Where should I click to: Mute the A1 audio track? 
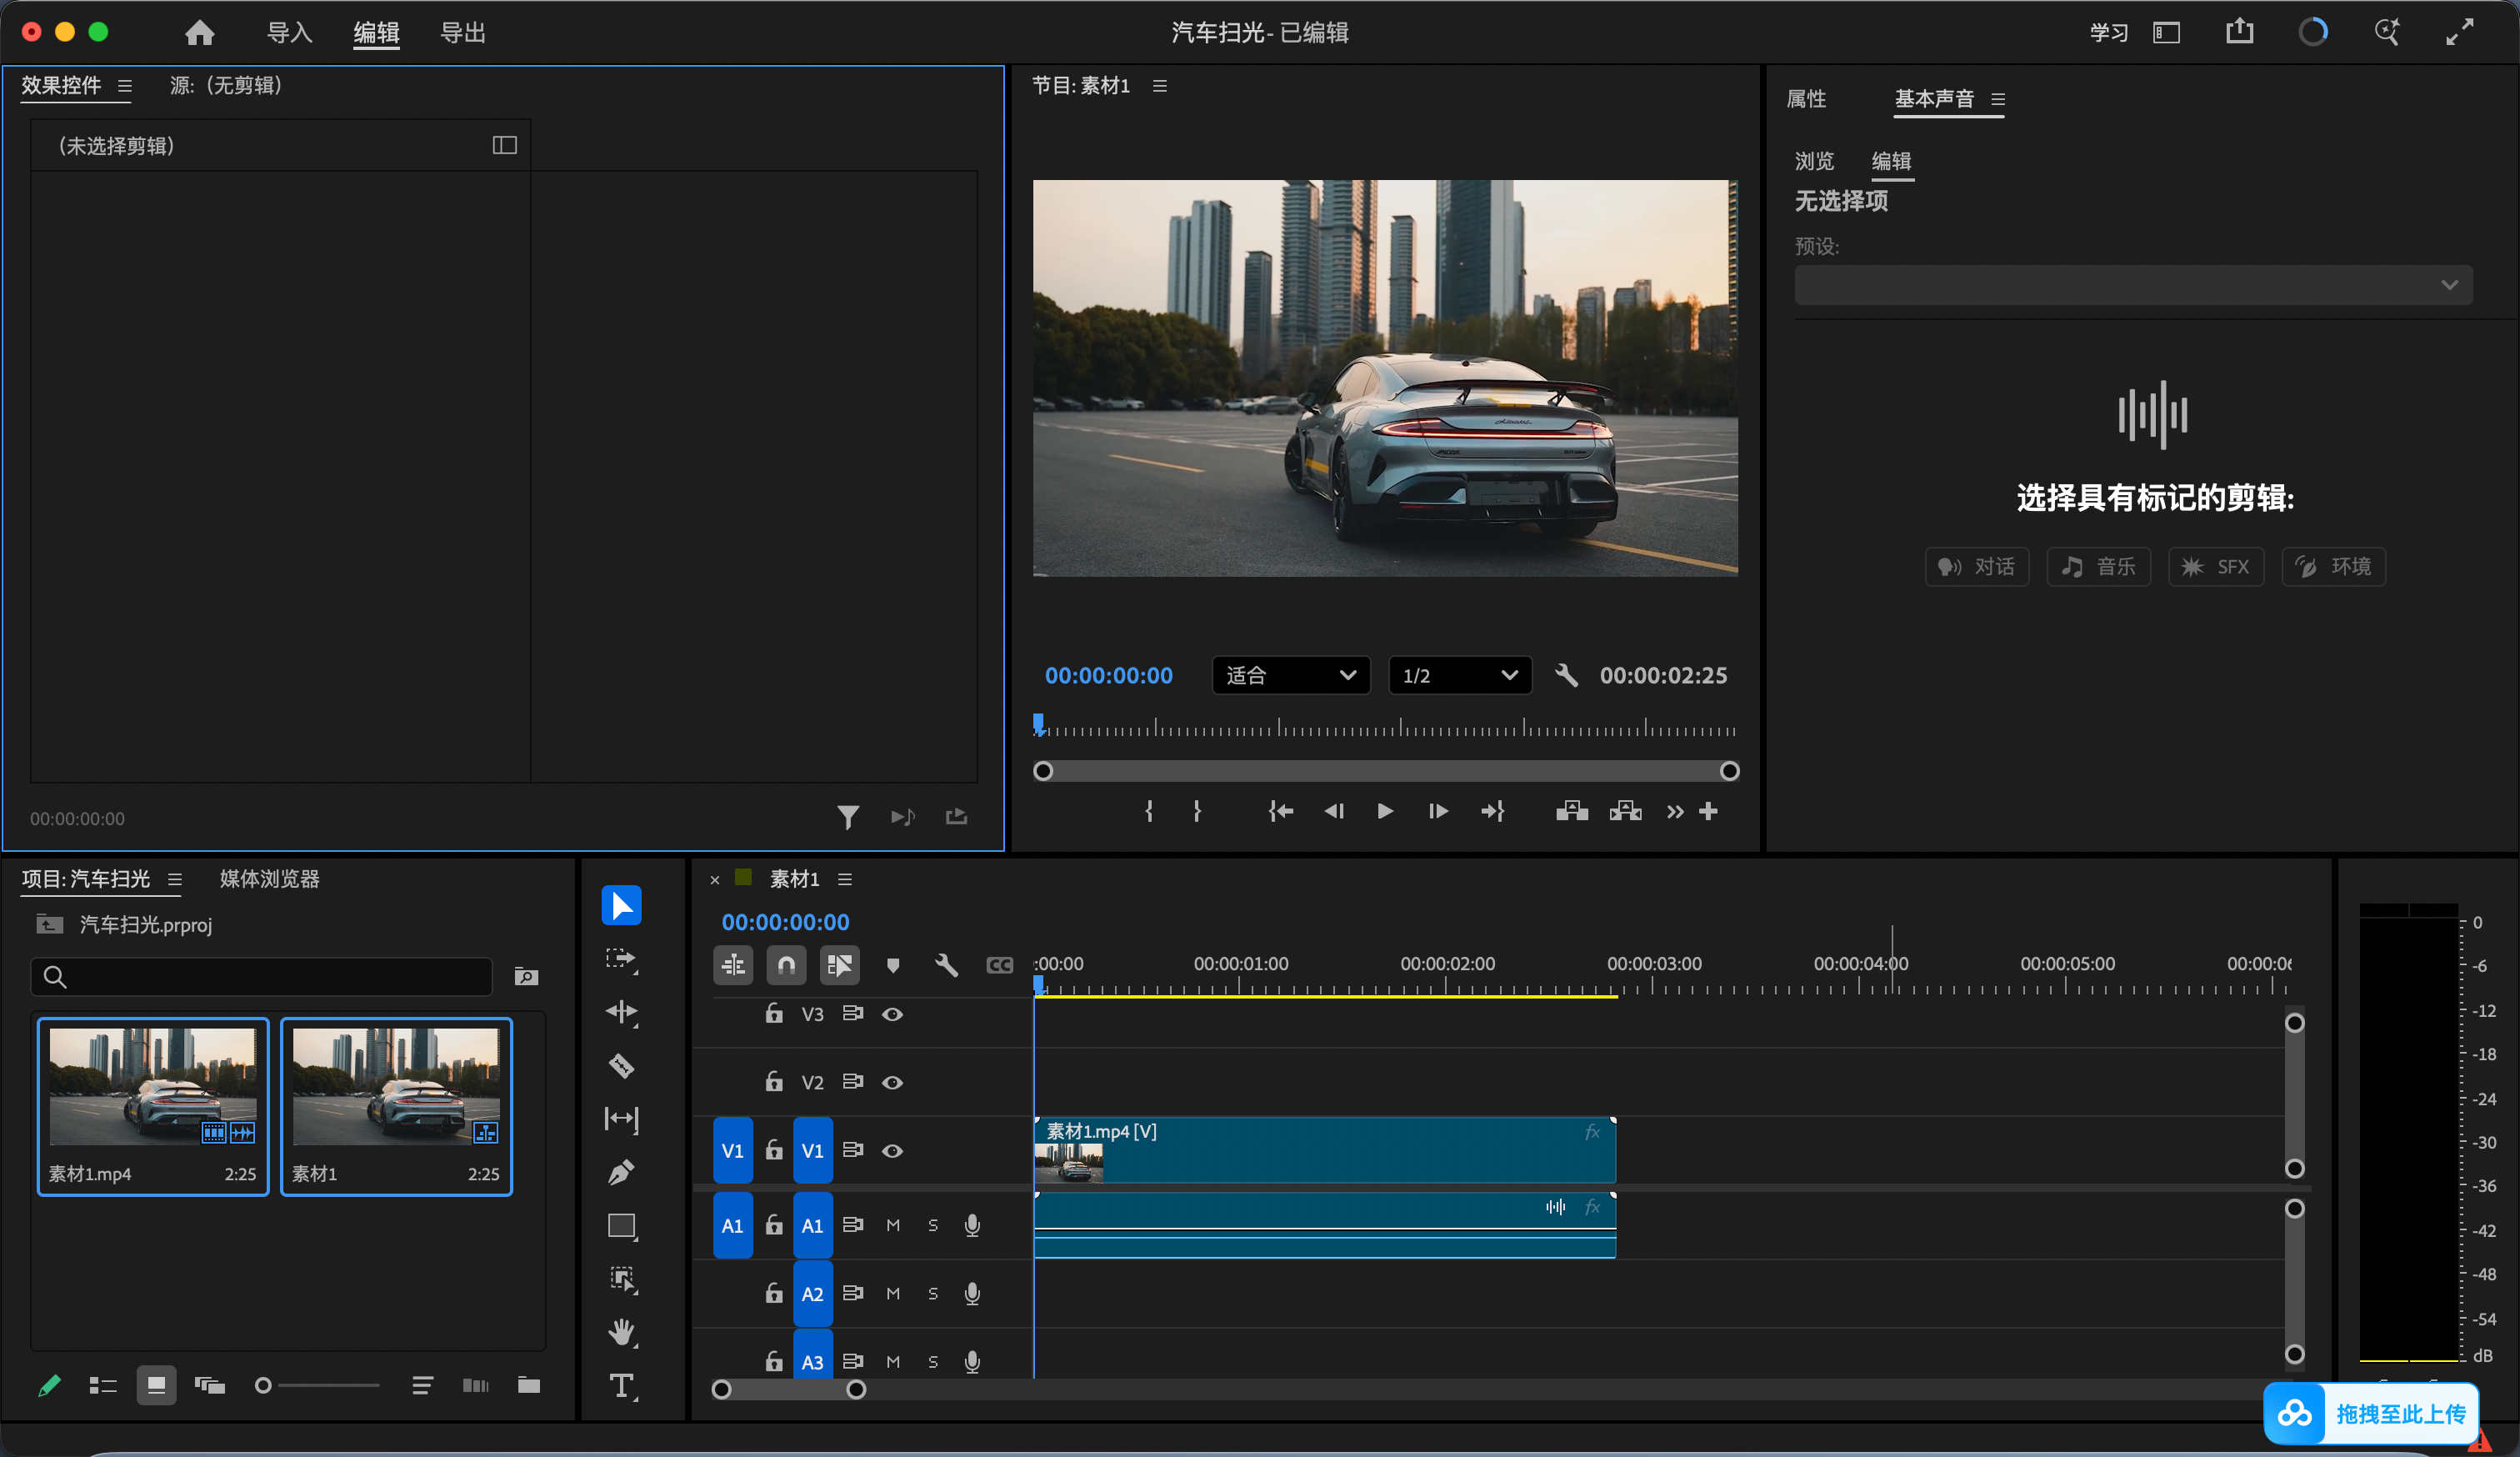pyautogui.click(x=892, y=1225)
